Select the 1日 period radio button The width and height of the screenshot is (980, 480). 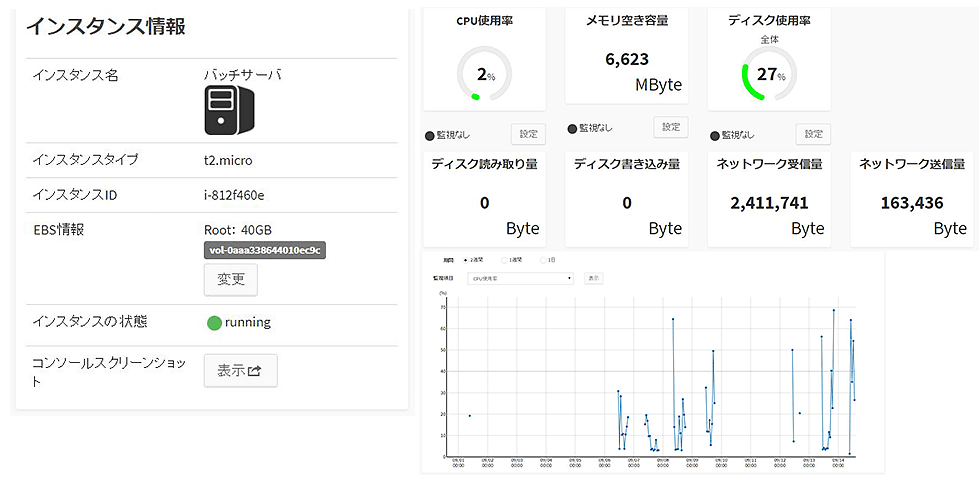coord(543,260)
